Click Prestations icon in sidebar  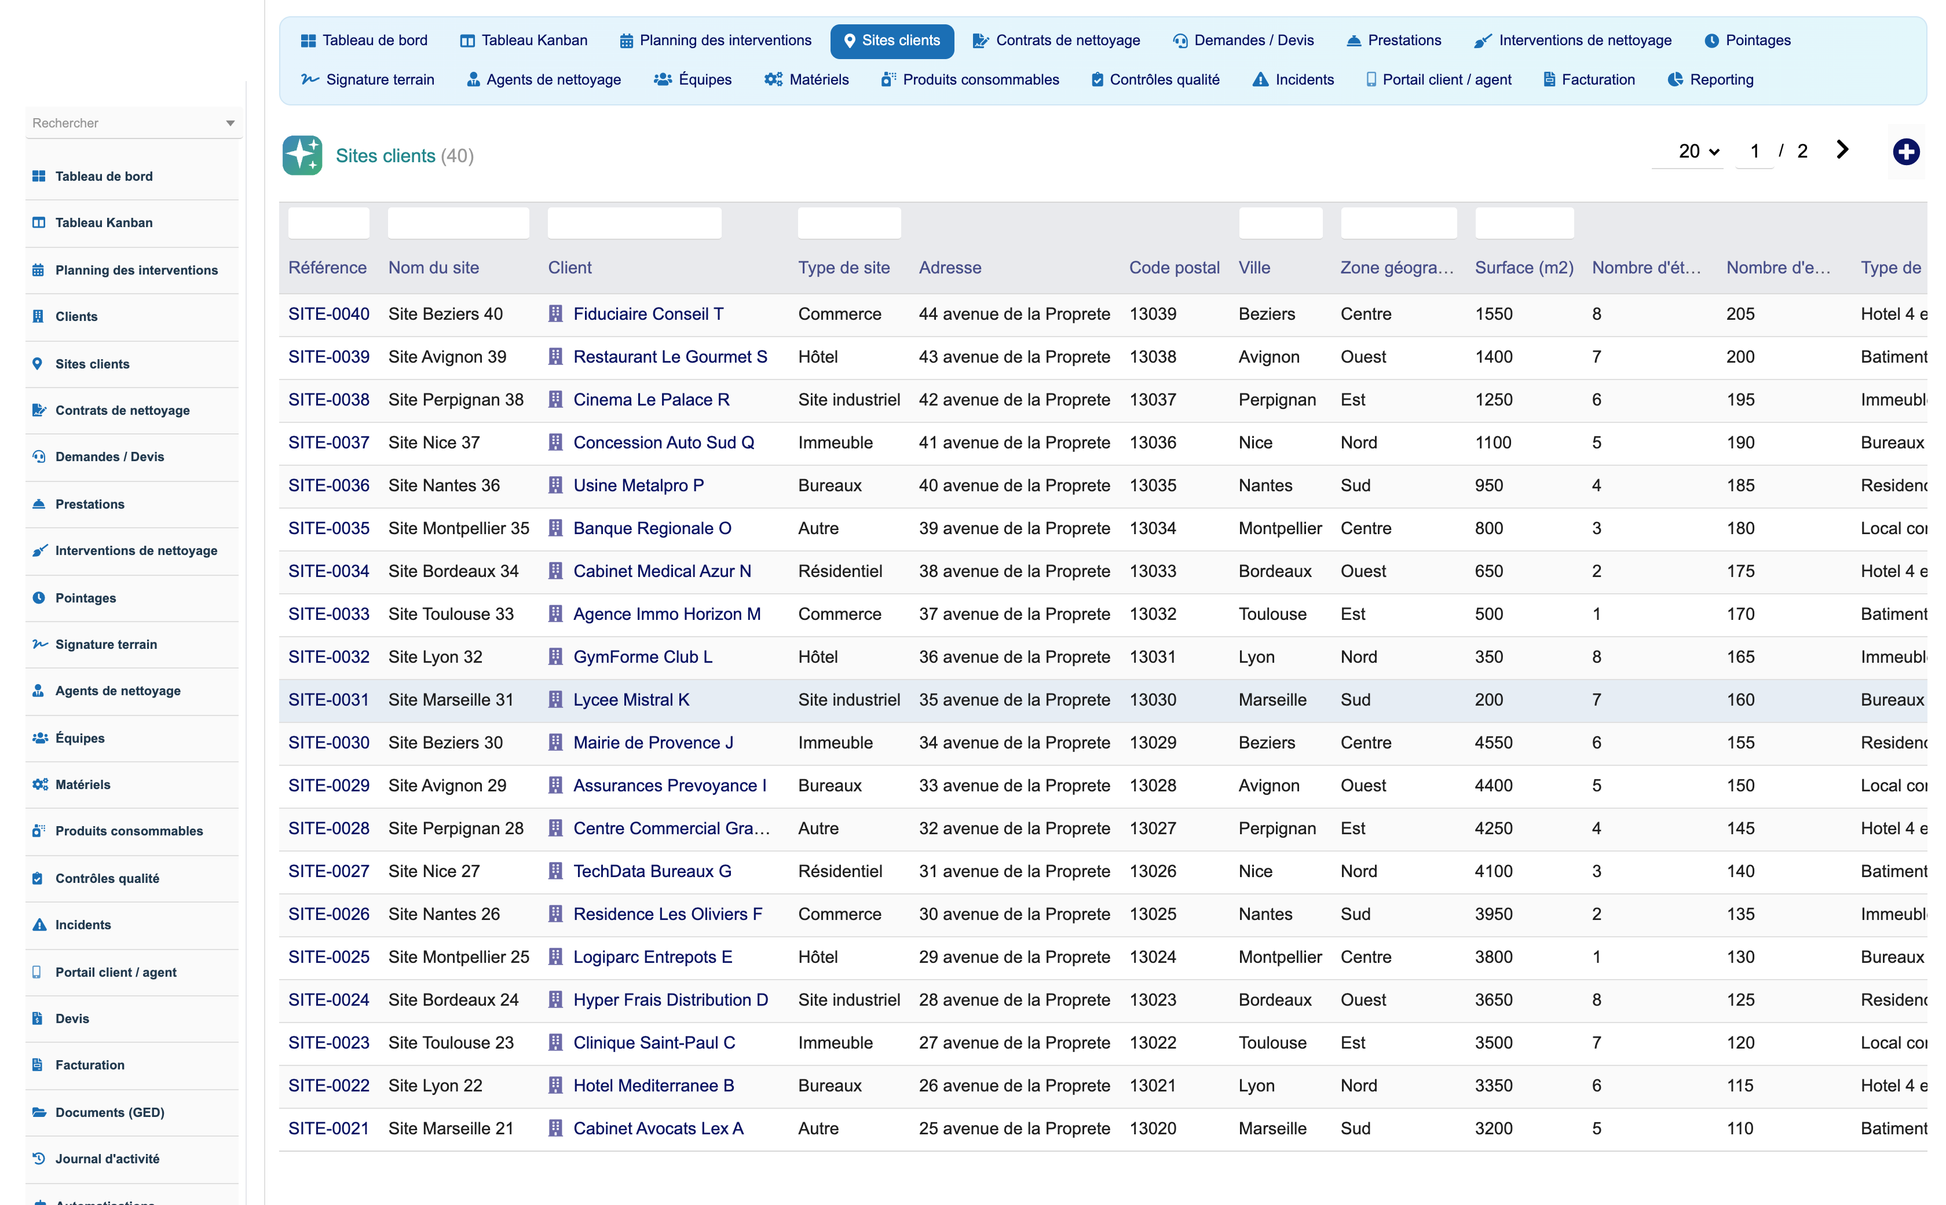(39, 504)
